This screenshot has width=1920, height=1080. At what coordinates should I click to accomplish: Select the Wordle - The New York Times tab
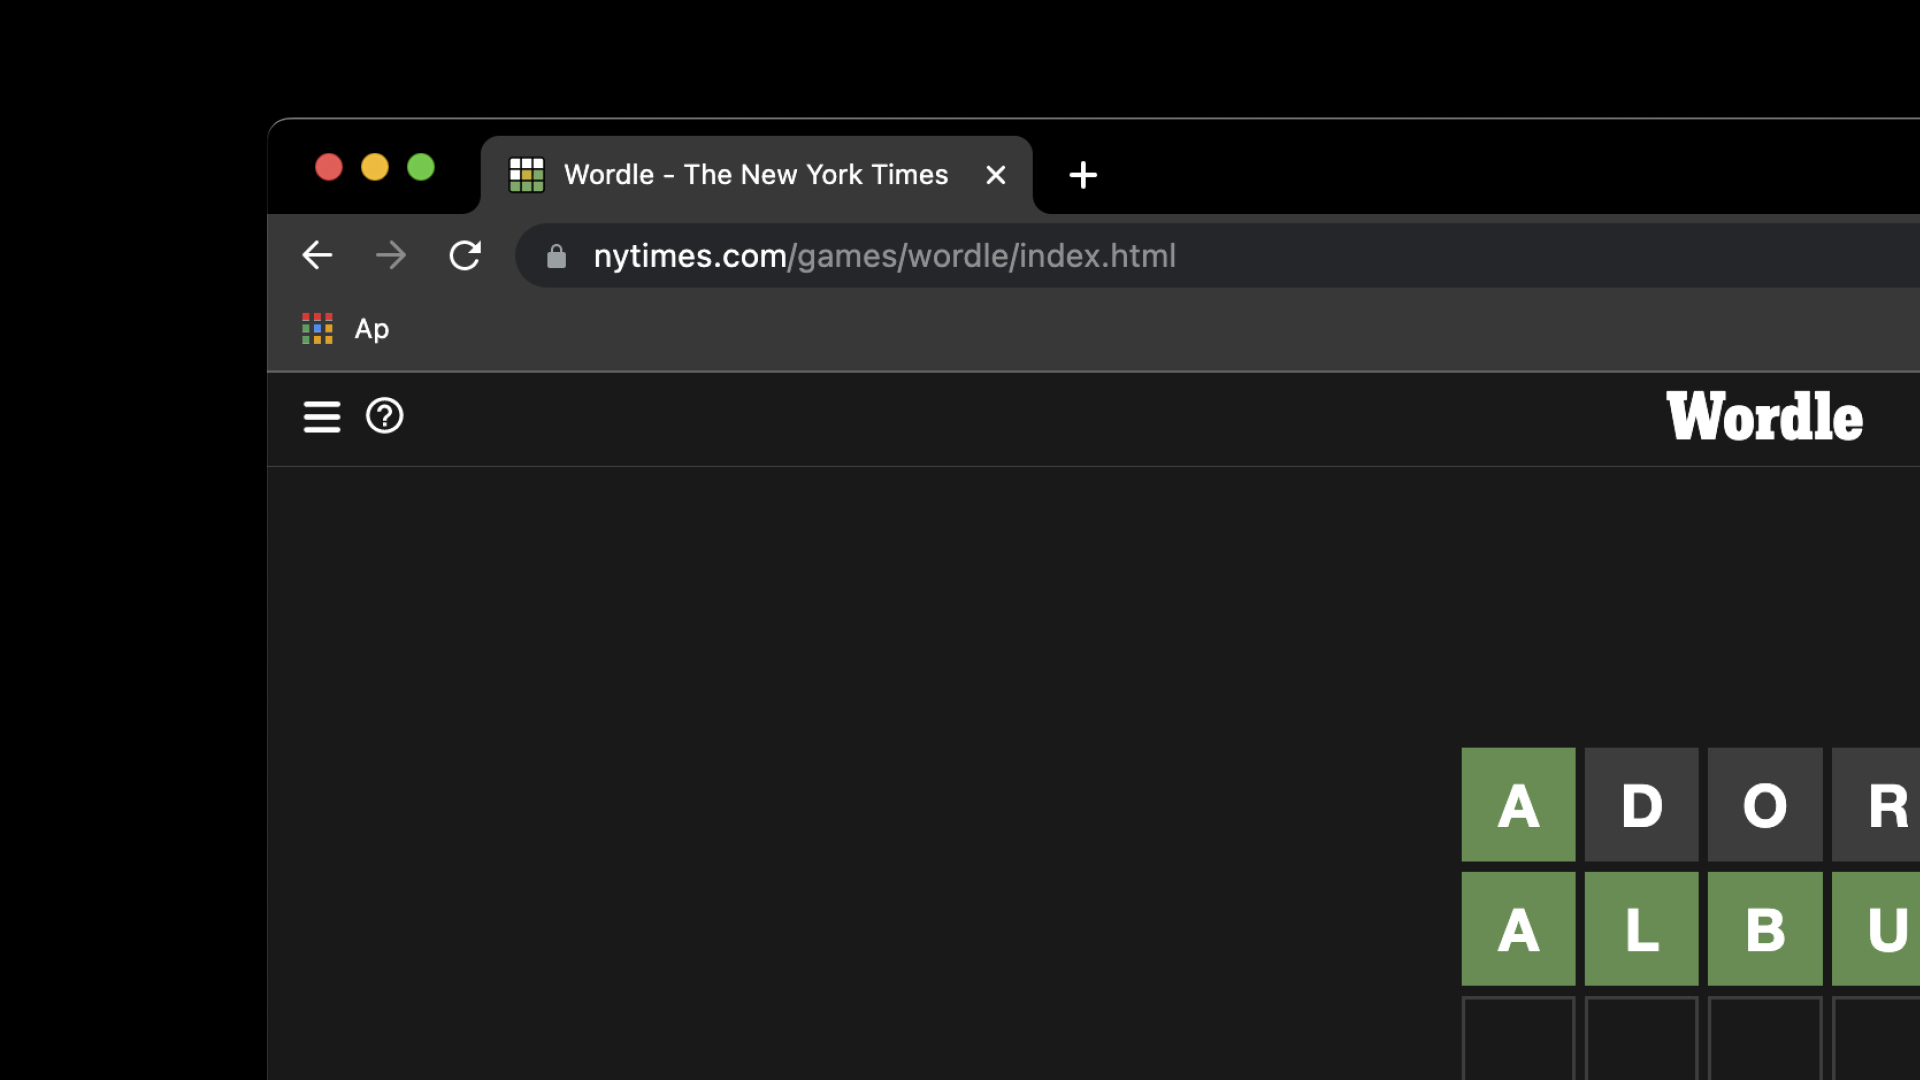click(x=755, y=175)
